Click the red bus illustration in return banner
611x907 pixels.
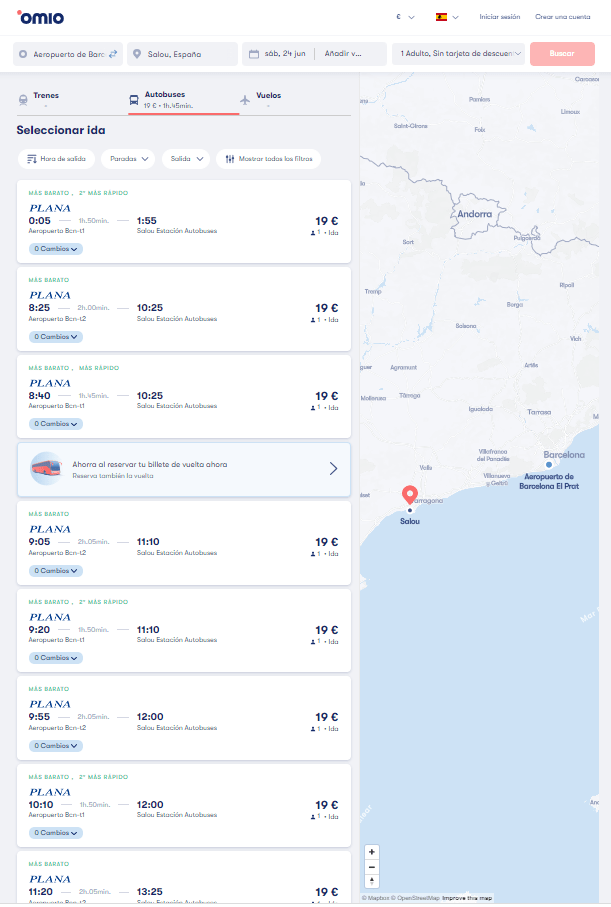click(x=46, y=469)
